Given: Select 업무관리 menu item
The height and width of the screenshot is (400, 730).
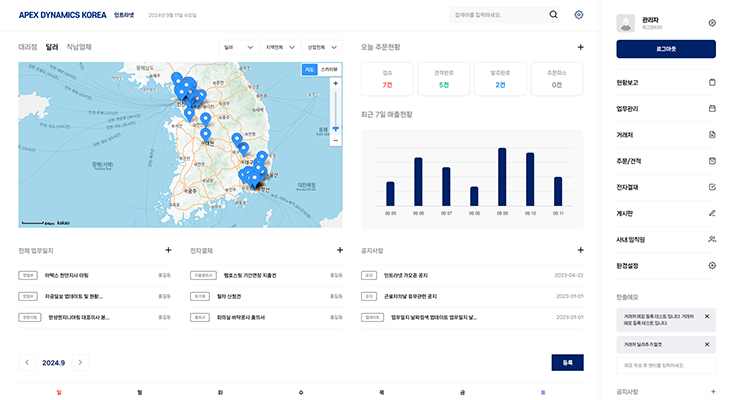Looking at the screenshot, I should click(627, 109).
